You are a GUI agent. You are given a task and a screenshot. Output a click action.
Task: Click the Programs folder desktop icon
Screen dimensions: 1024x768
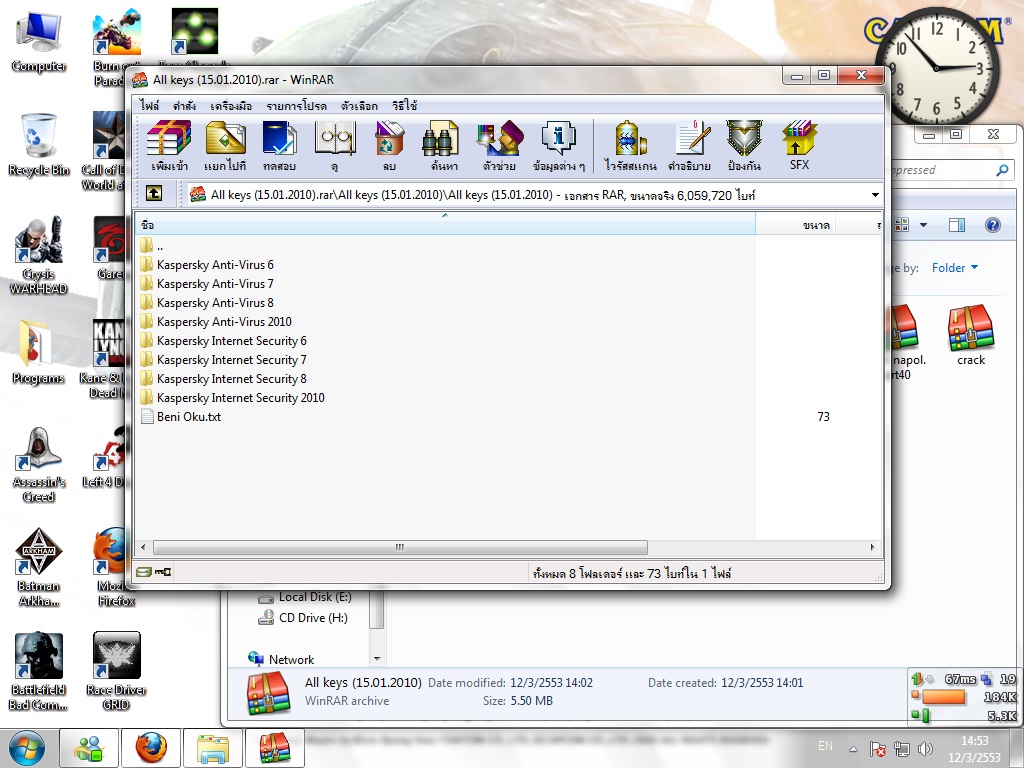39,352
